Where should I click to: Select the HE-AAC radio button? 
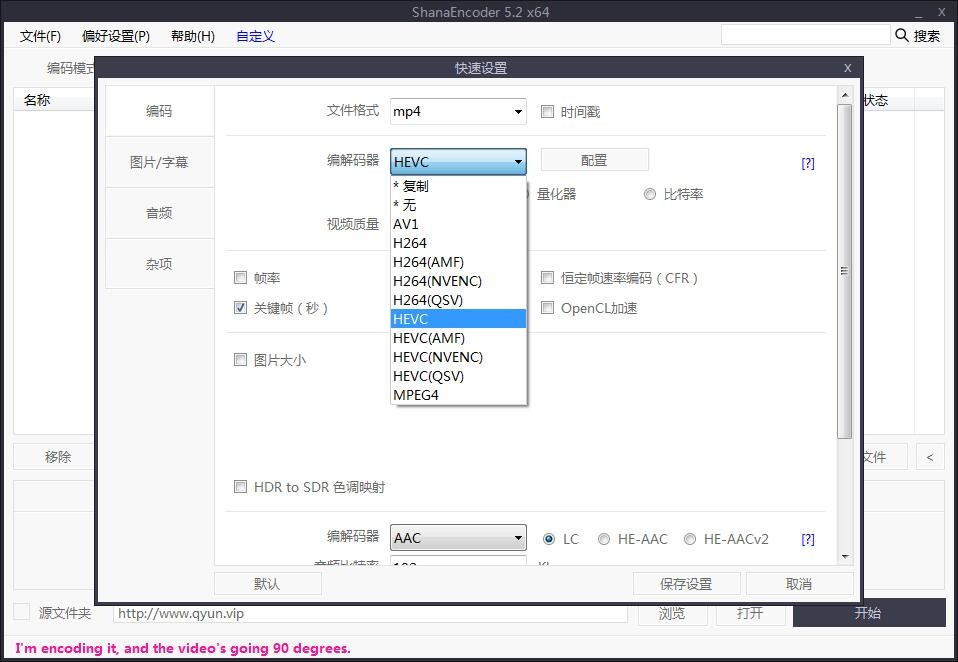click(x=604, y=539)
